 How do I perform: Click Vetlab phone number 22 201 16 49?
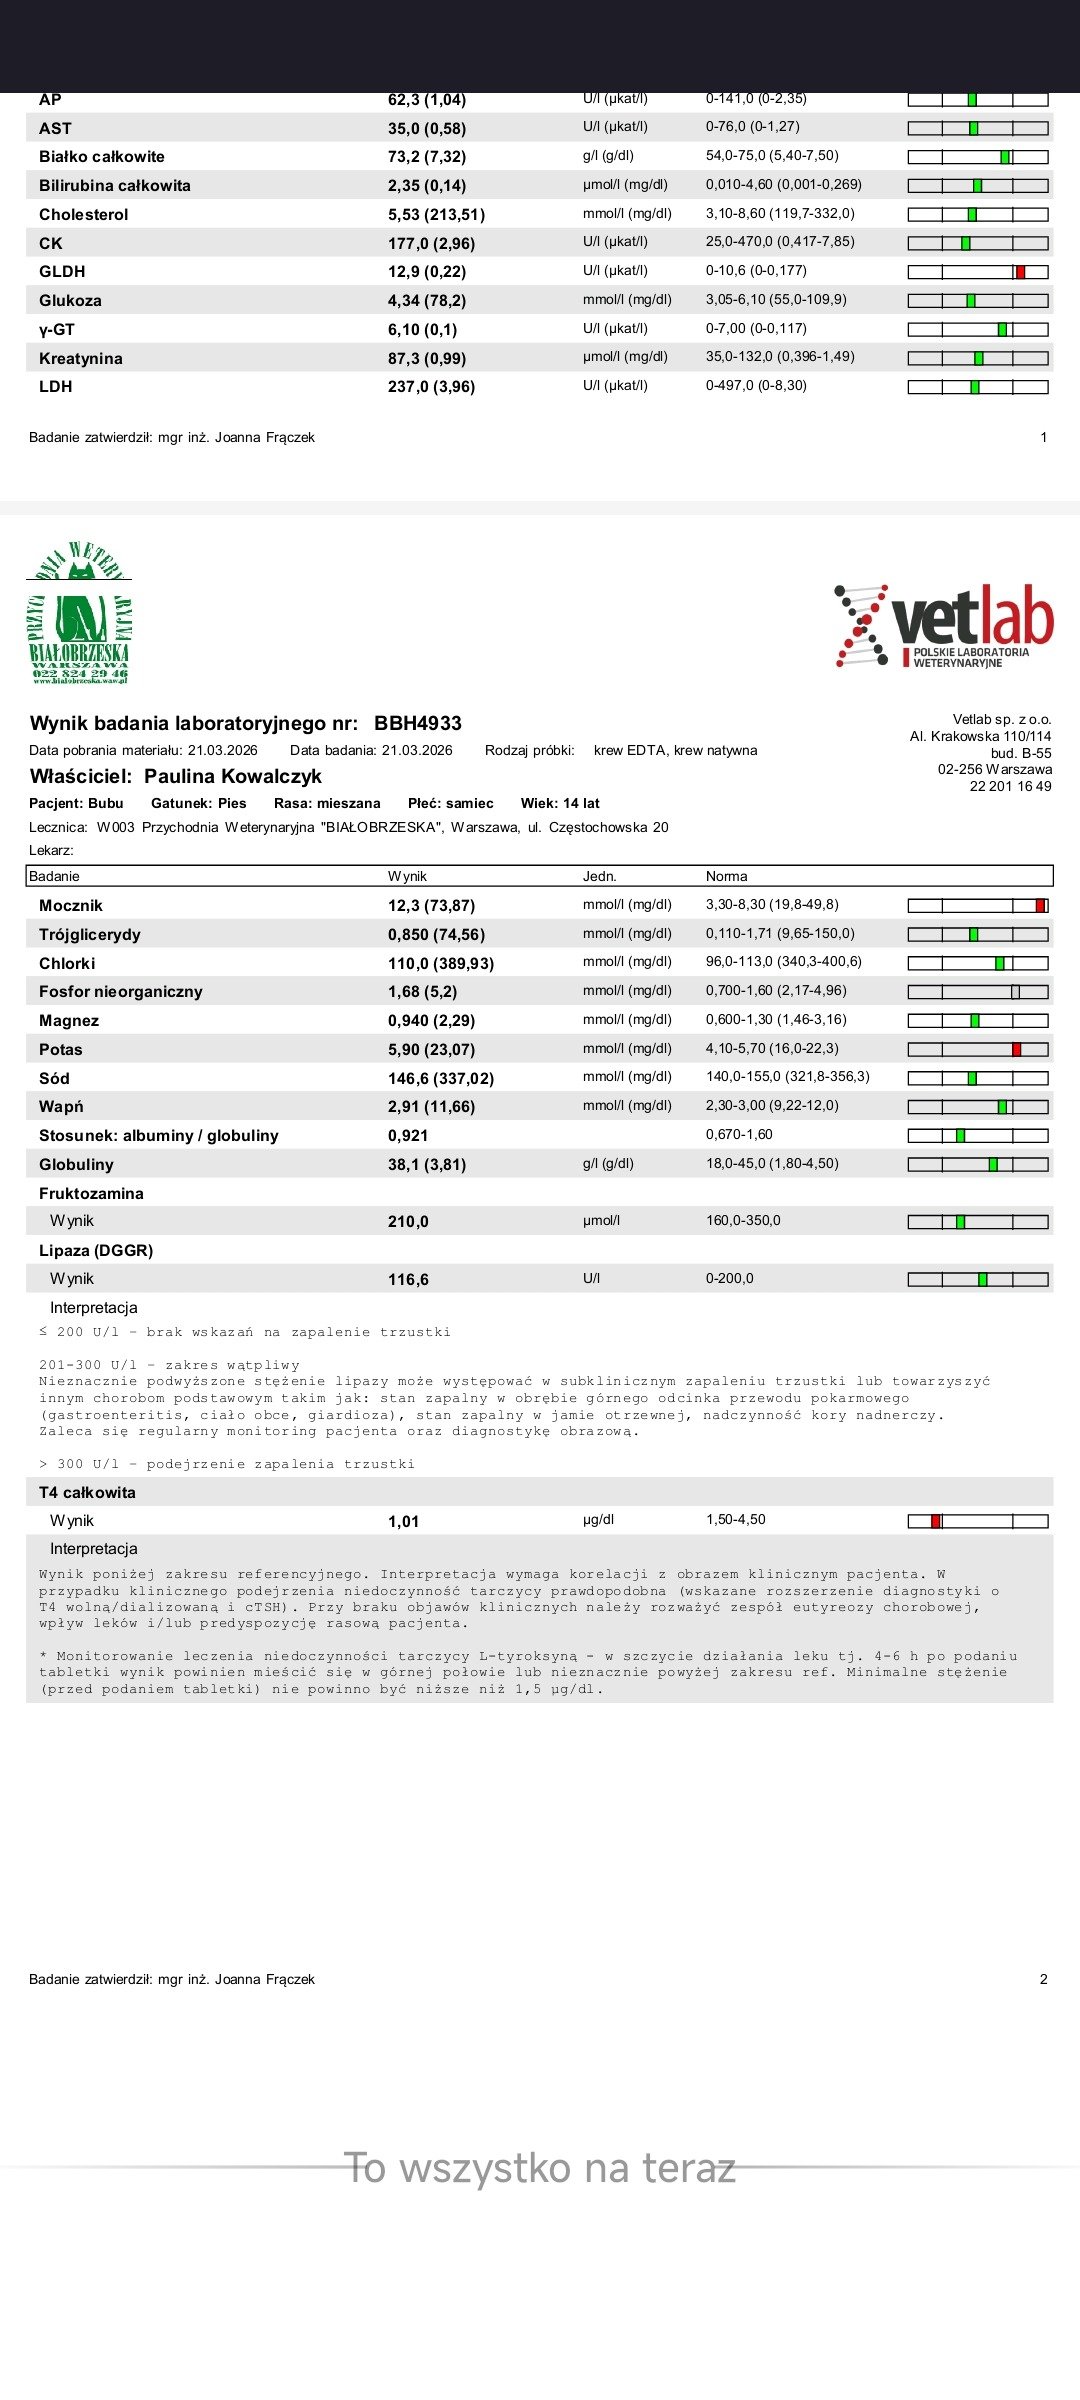click(x=1010, y=786)
